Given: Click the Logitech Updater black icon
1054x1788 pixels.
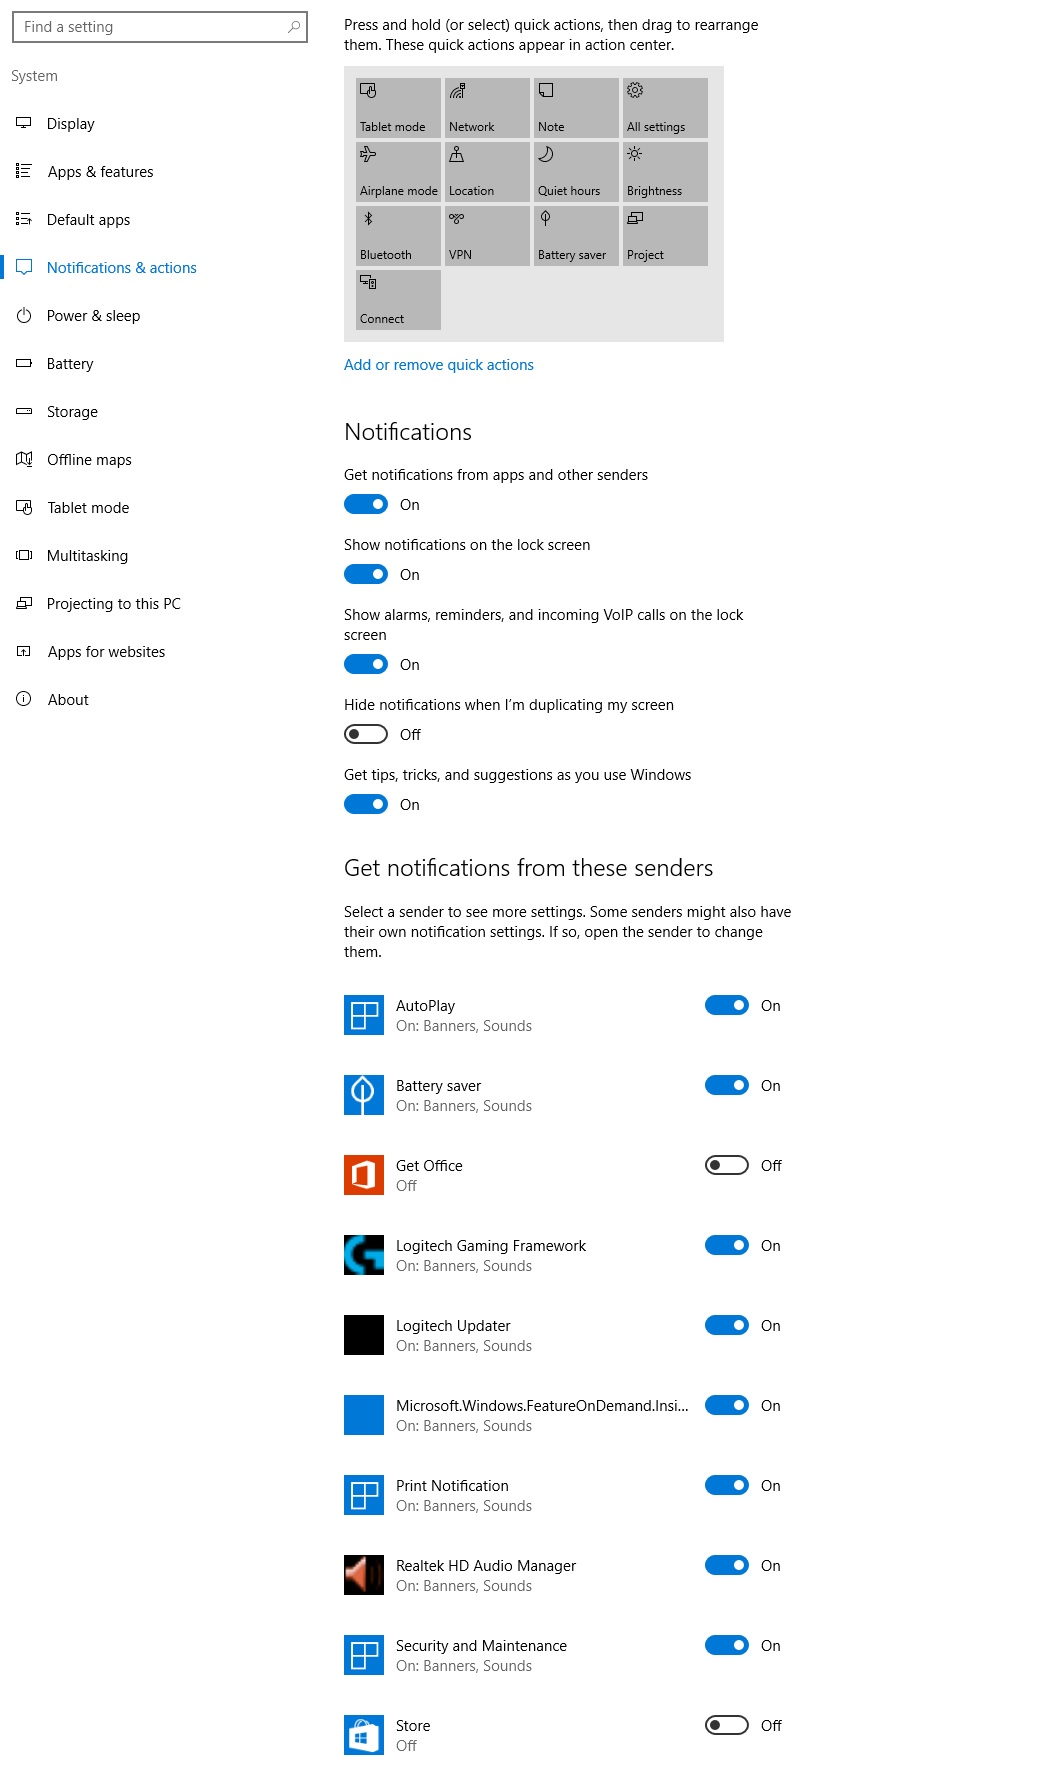Looking at the screenshot, I should coord(364,1335).
